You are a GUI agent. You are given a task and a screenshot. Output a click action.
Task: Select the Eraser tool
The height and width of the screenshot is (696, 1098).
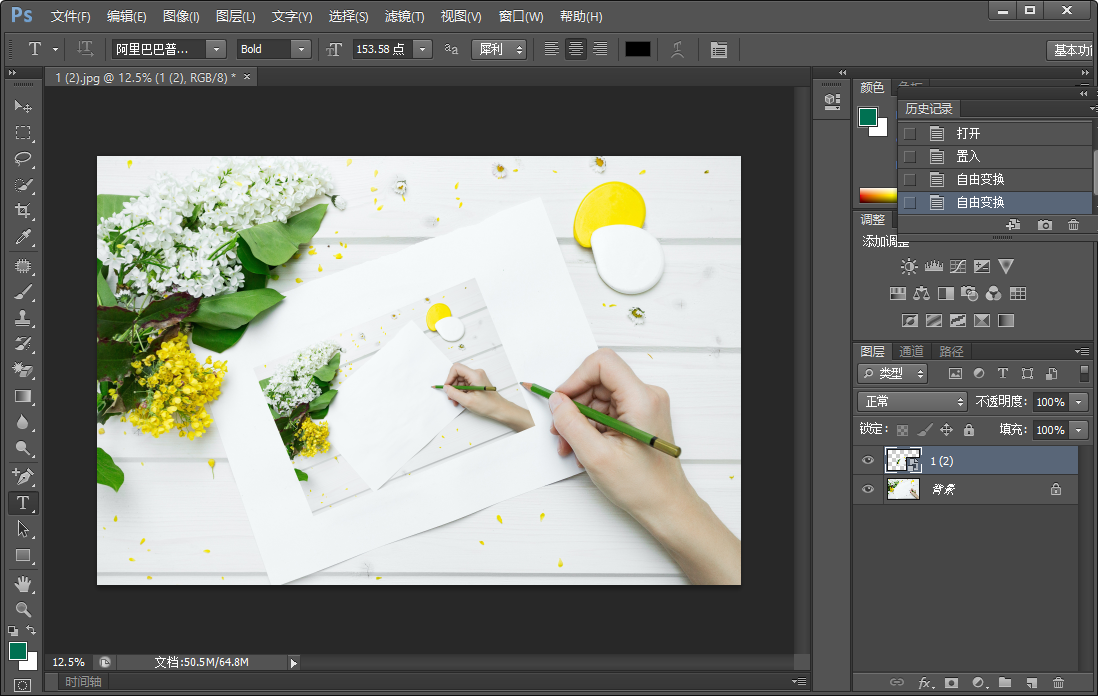point(23,370)
